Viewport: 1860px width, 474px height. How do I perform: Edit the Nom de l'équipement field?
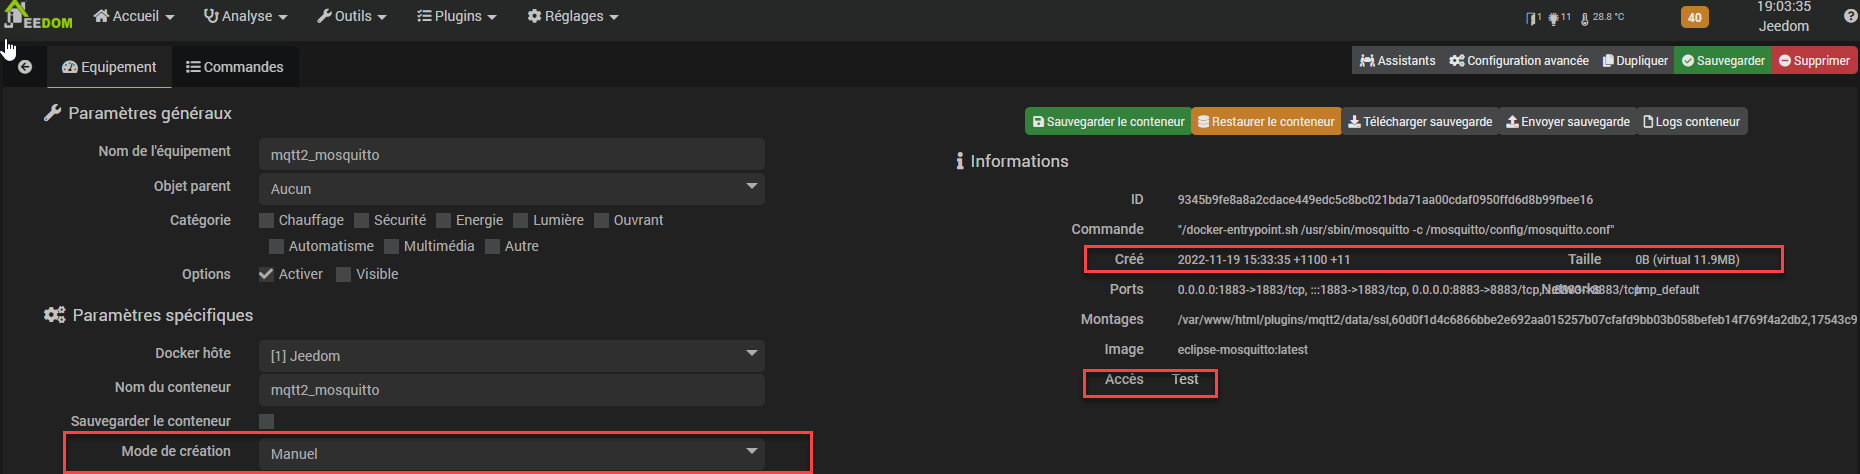pyautogui.click(x=512, y=154)
